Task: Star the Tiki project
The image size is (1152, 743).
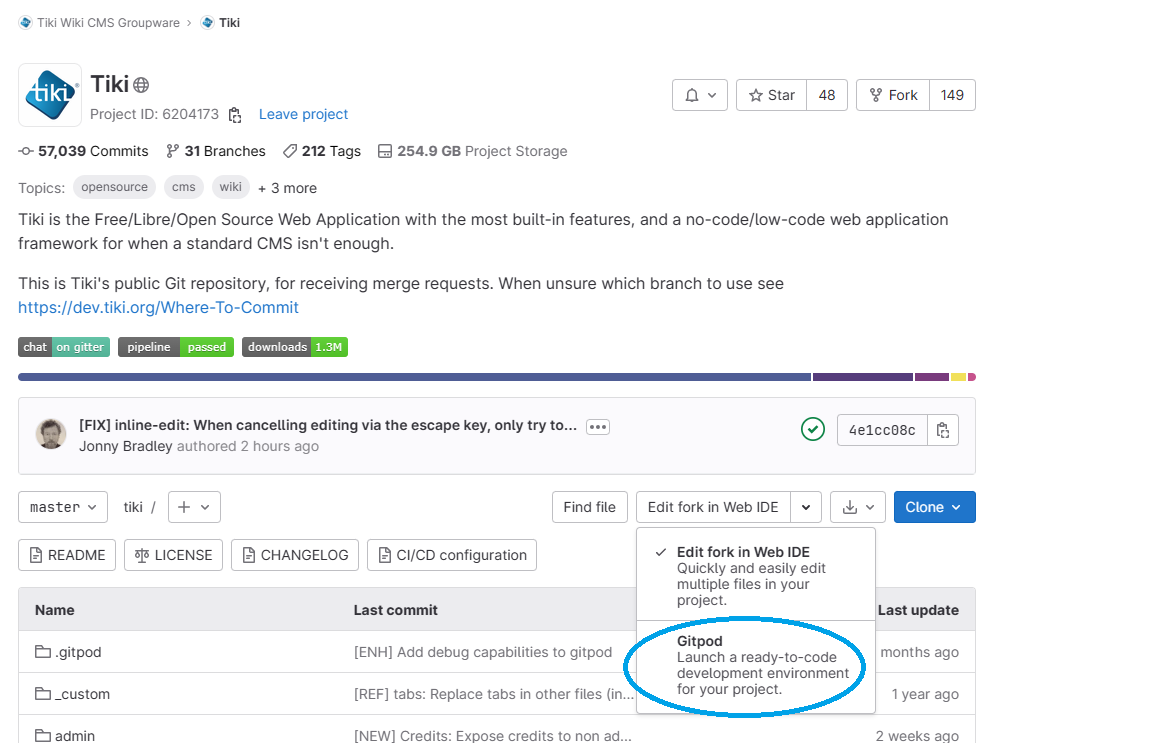Action: pyautogui.click(x=771, y=95)
